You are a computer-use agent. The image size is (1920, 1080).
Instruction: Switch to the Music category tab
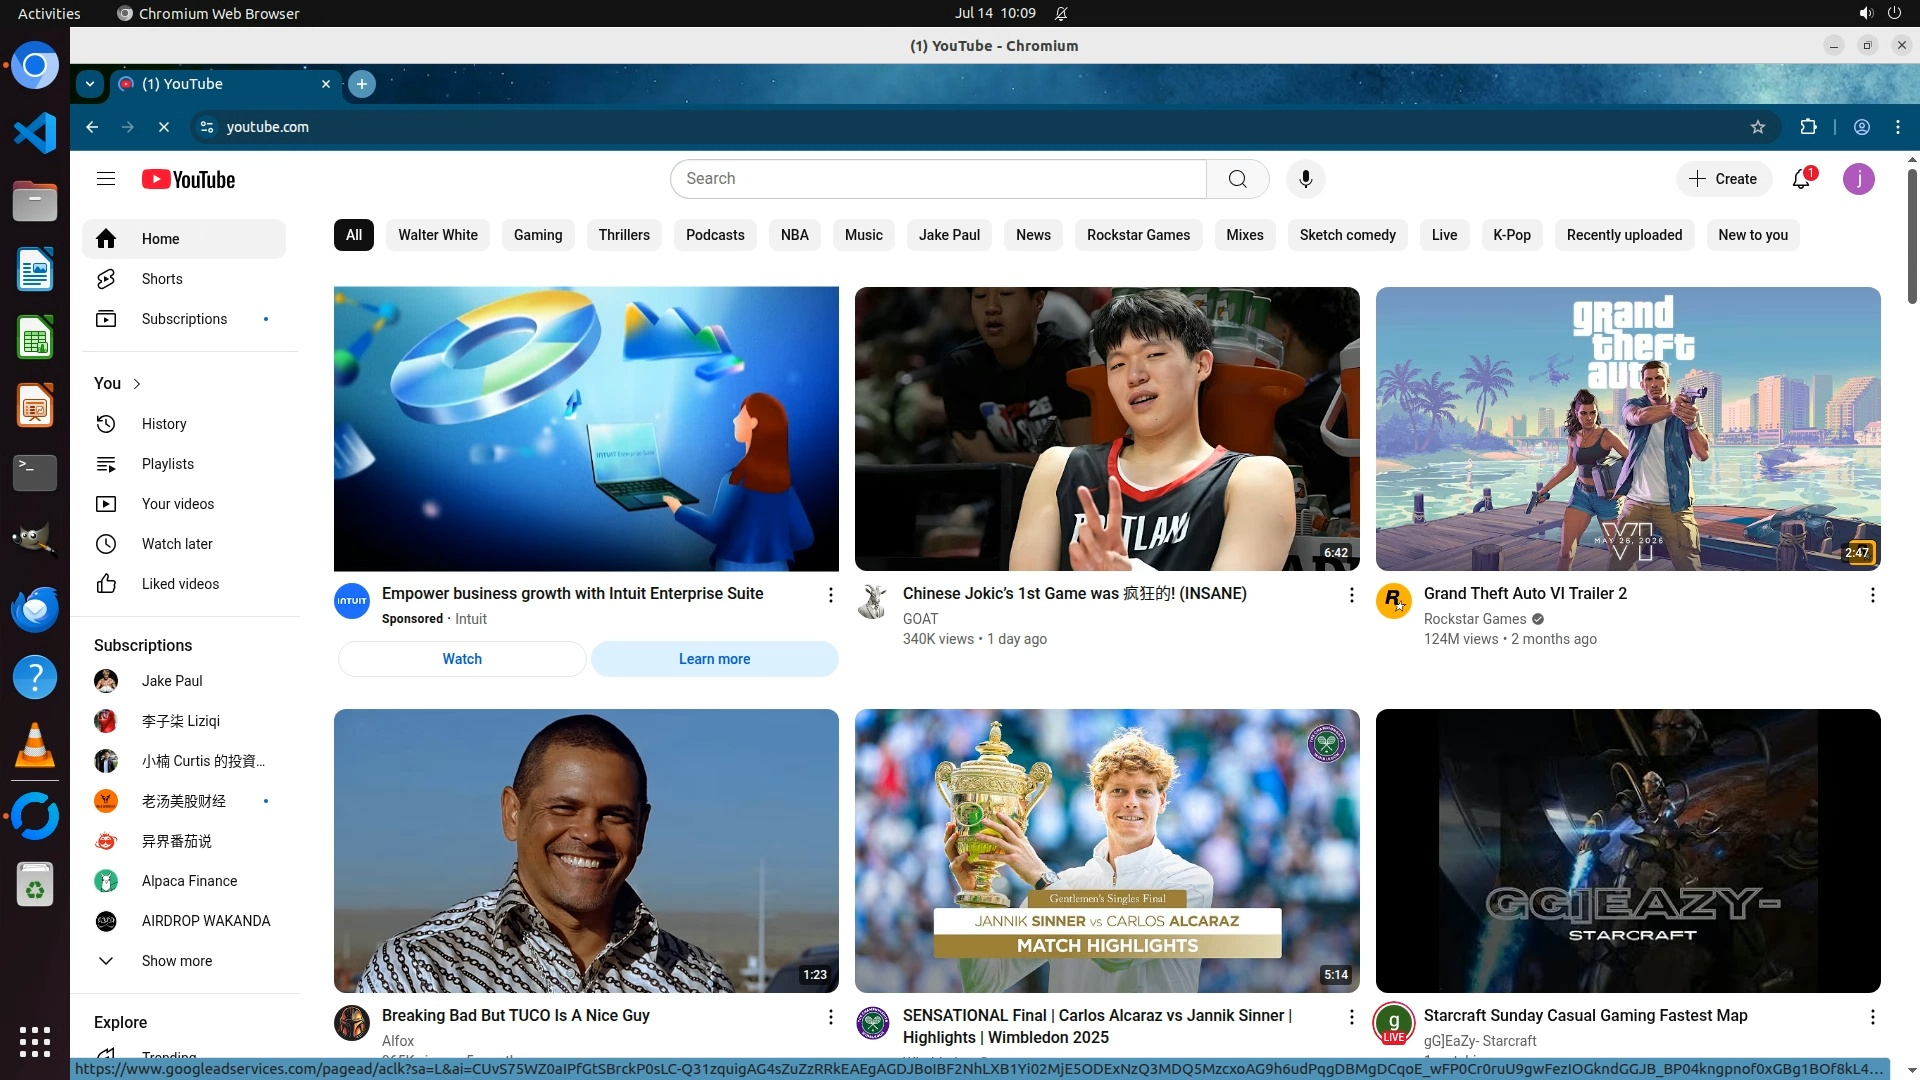tap(863, 235)
